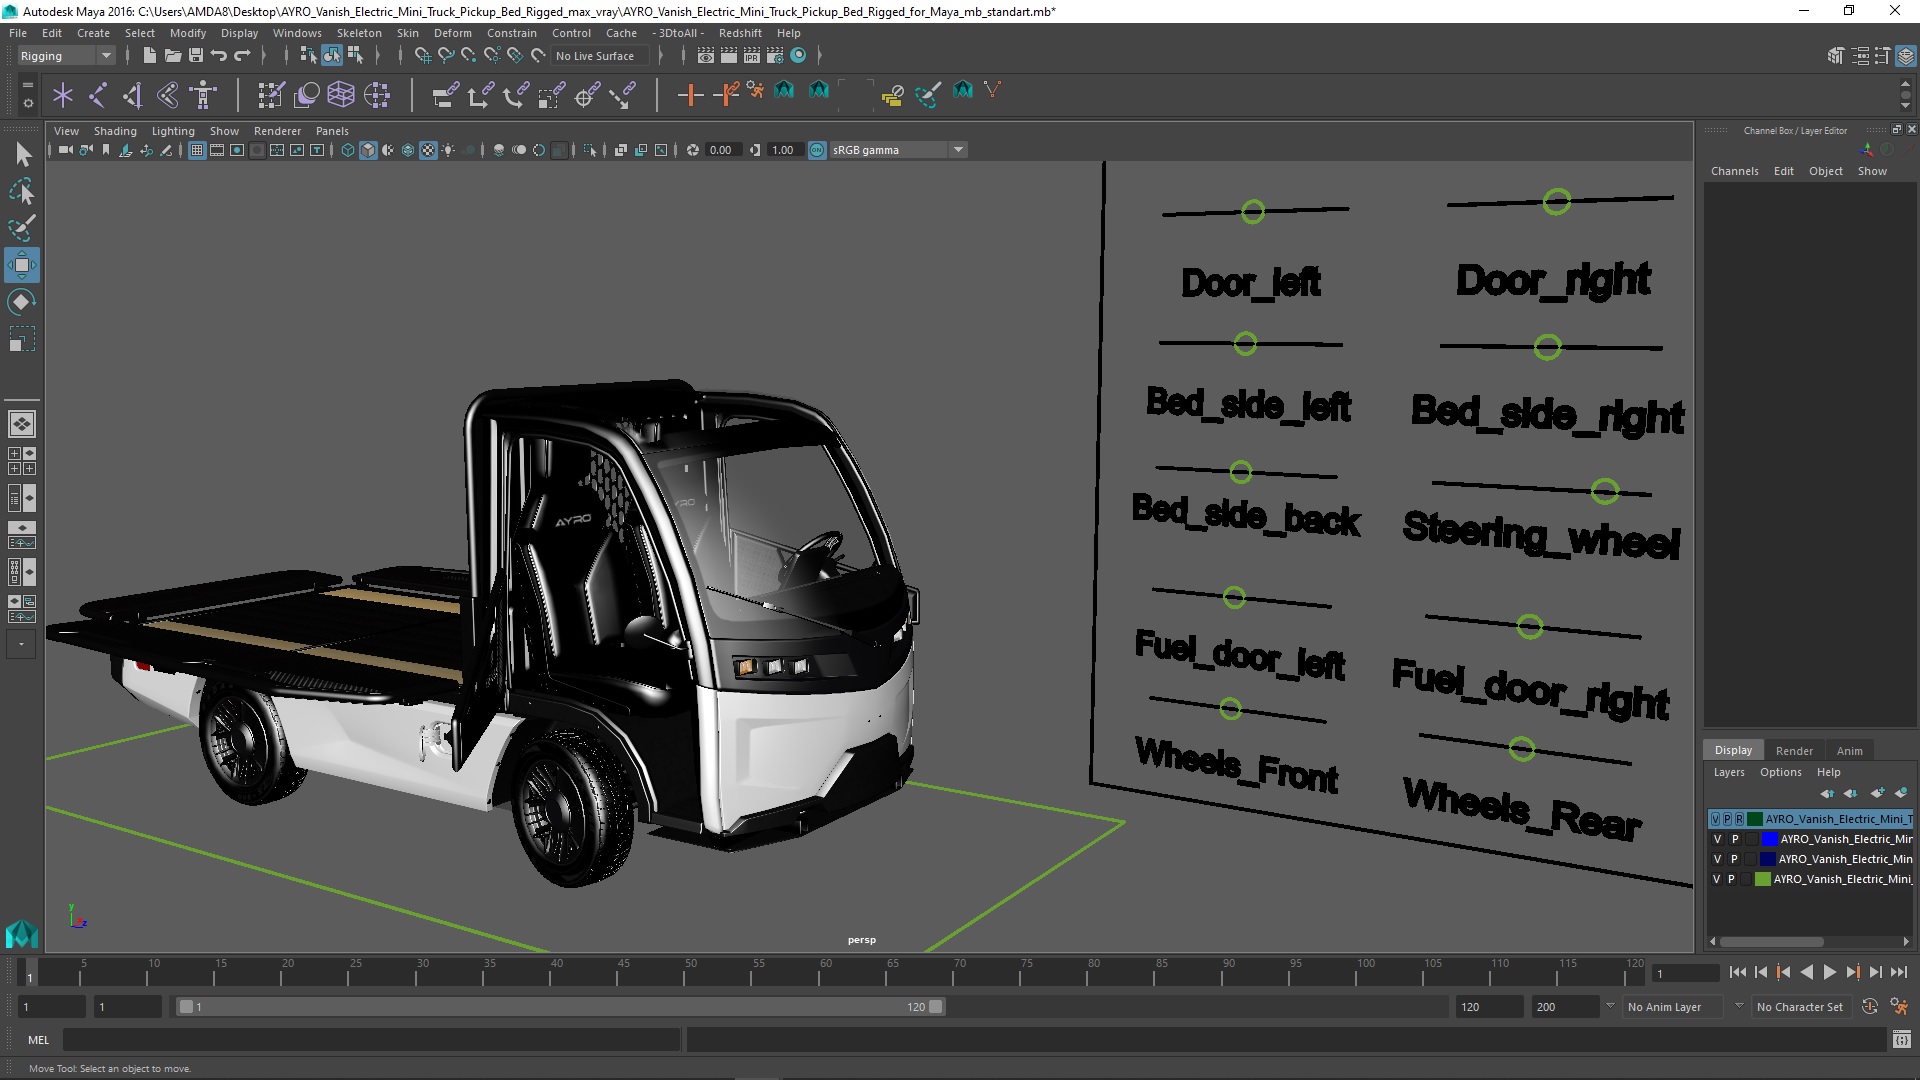This screenshot has height=1080, width=1920.
Task: Click the Steering_wheel slider circle control
Action: (1604, 490)
